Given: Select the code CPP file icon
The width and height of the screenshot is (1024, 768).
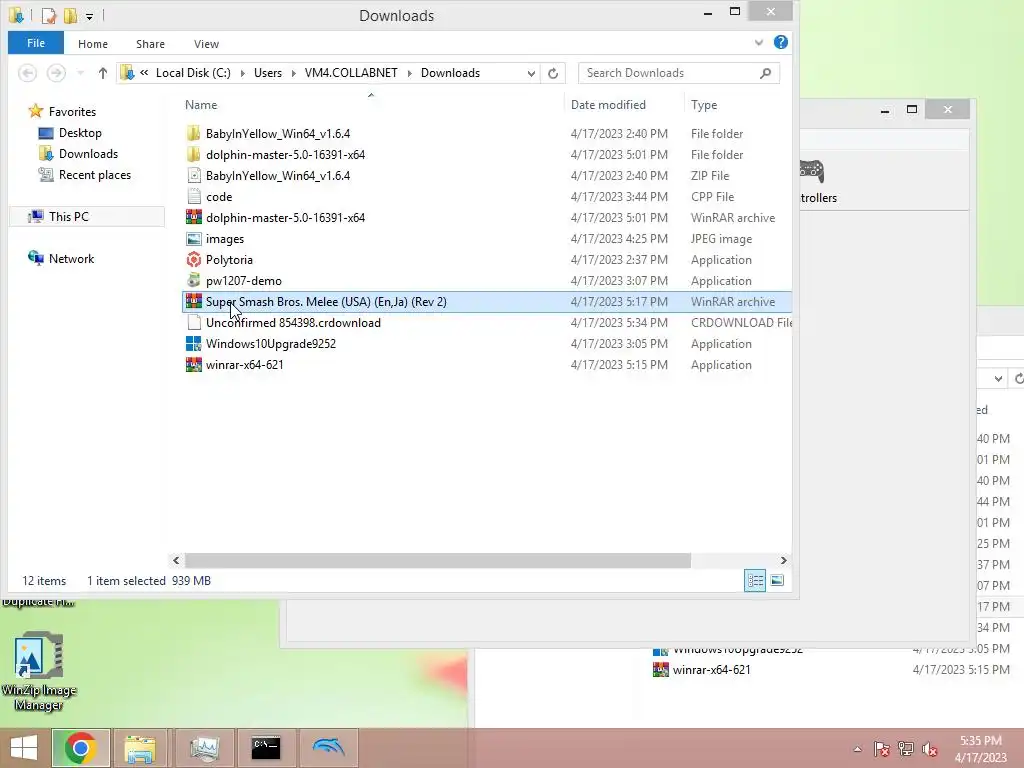Looking at the screenshot, I should pos(193,197).
